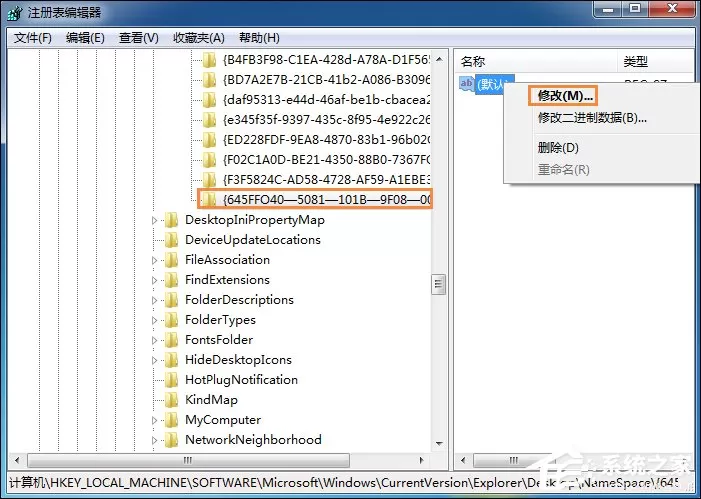Expand the DesktopIniPropertyMap key

click(x=154, y=220)
